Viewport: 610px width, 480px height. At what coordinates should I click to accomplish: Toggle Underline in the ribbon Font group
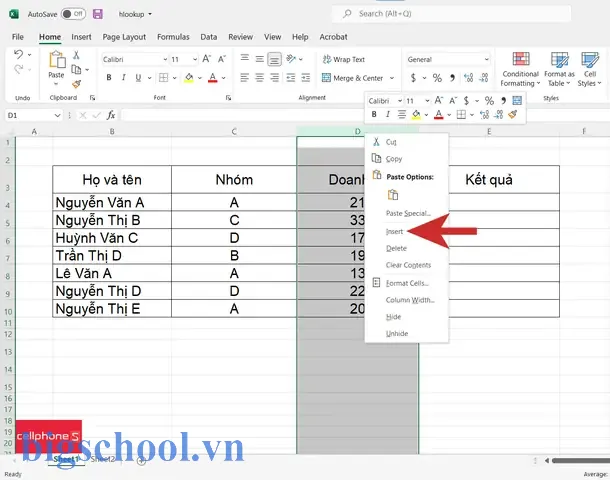tap(138, 78)
